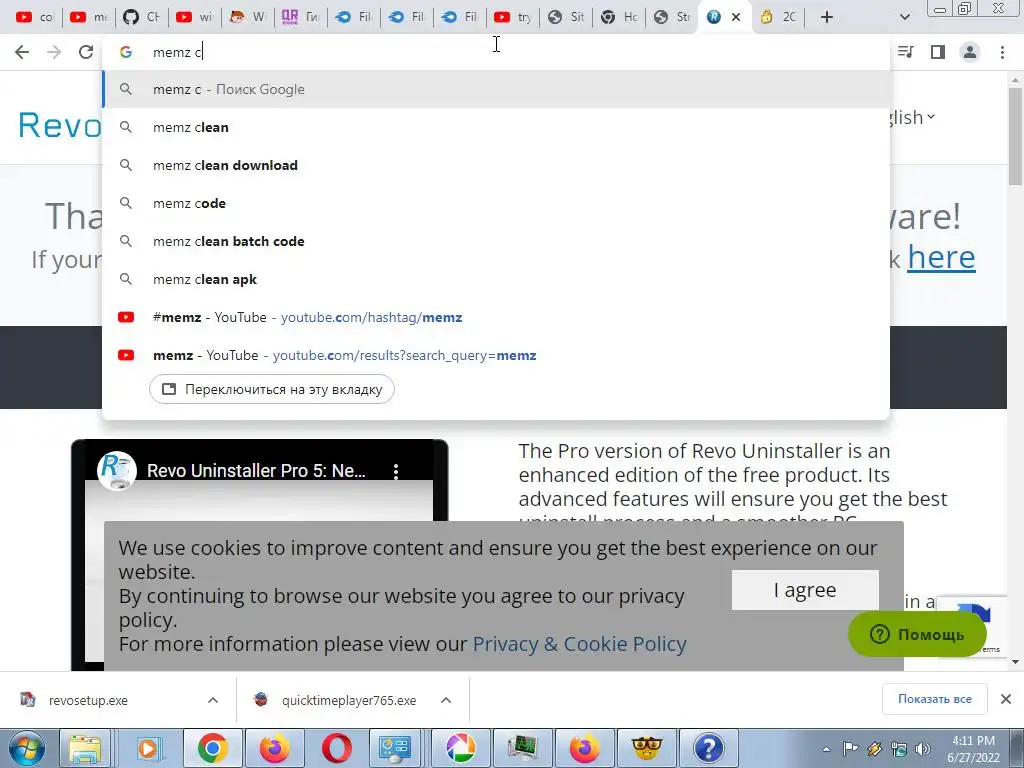Image resolution: width=1024 pixels, height=768 pixels.
Task: Open the media control playlist icon
Action: click(906, 52)
